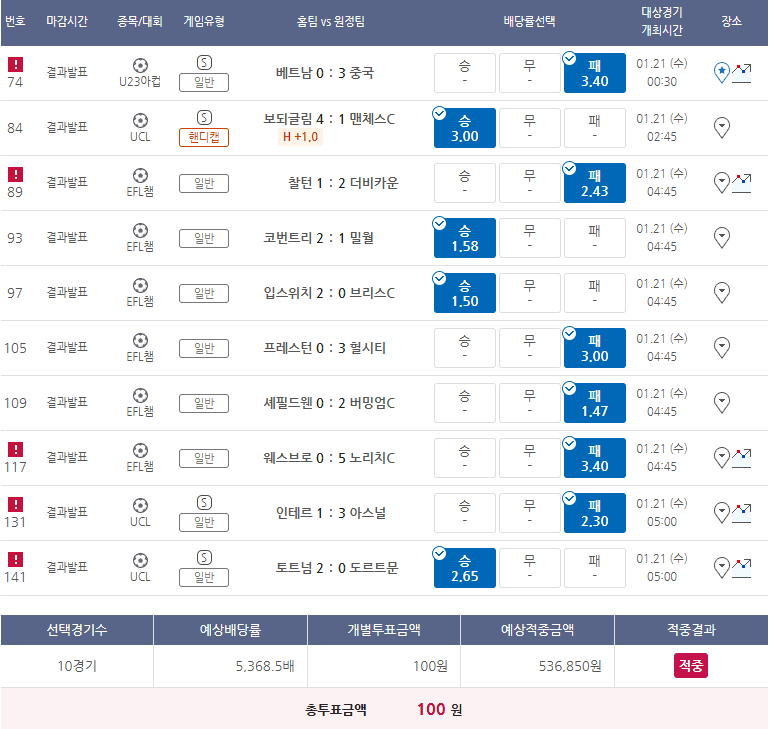The image size is (770, 729).
Task: Click the location pin for match 109
Action: click(722, 402)
